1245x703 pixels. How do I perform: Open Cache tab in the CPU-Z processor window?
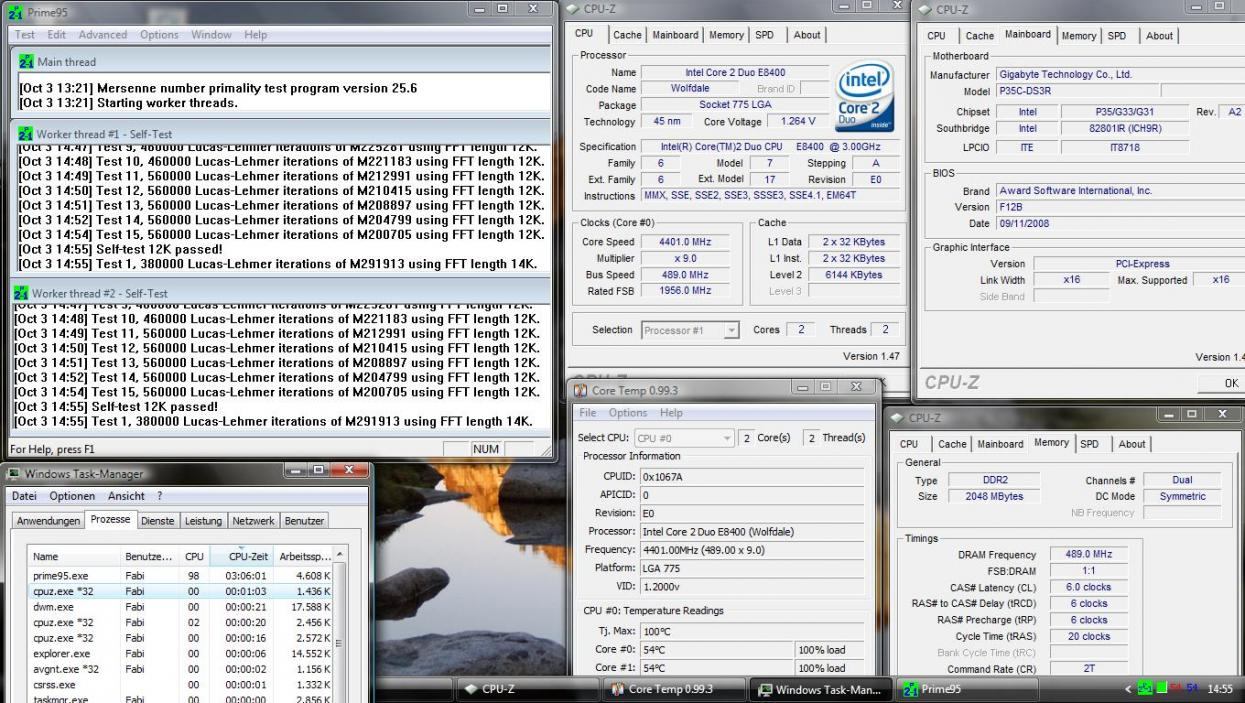click(x=627, y=34)
